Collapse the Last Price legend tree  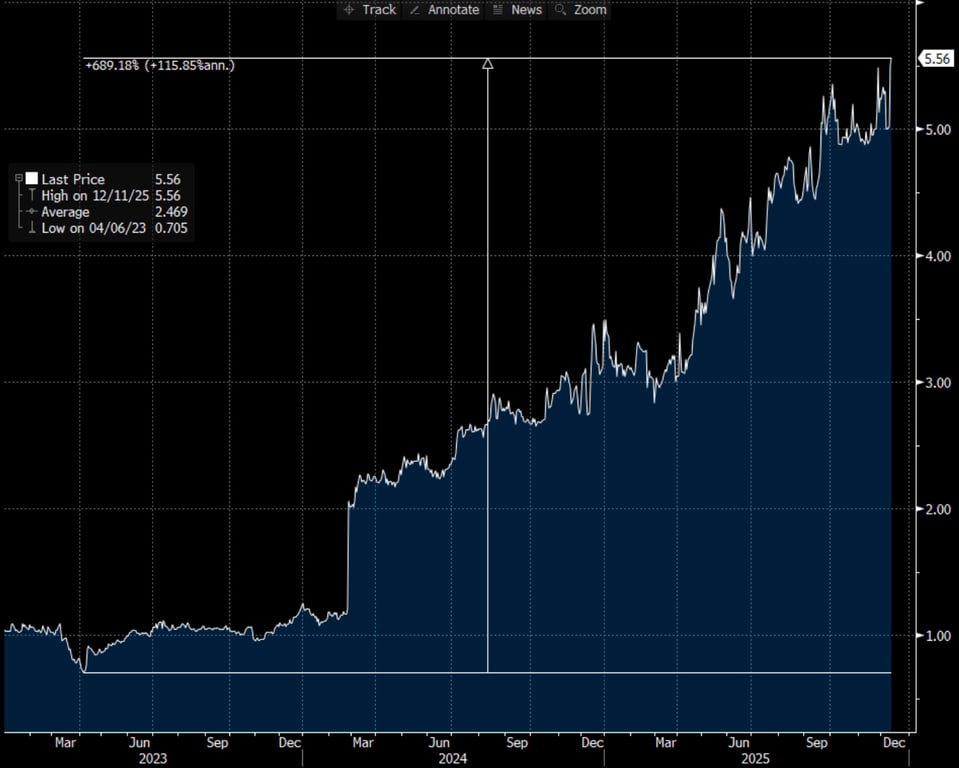18,178
